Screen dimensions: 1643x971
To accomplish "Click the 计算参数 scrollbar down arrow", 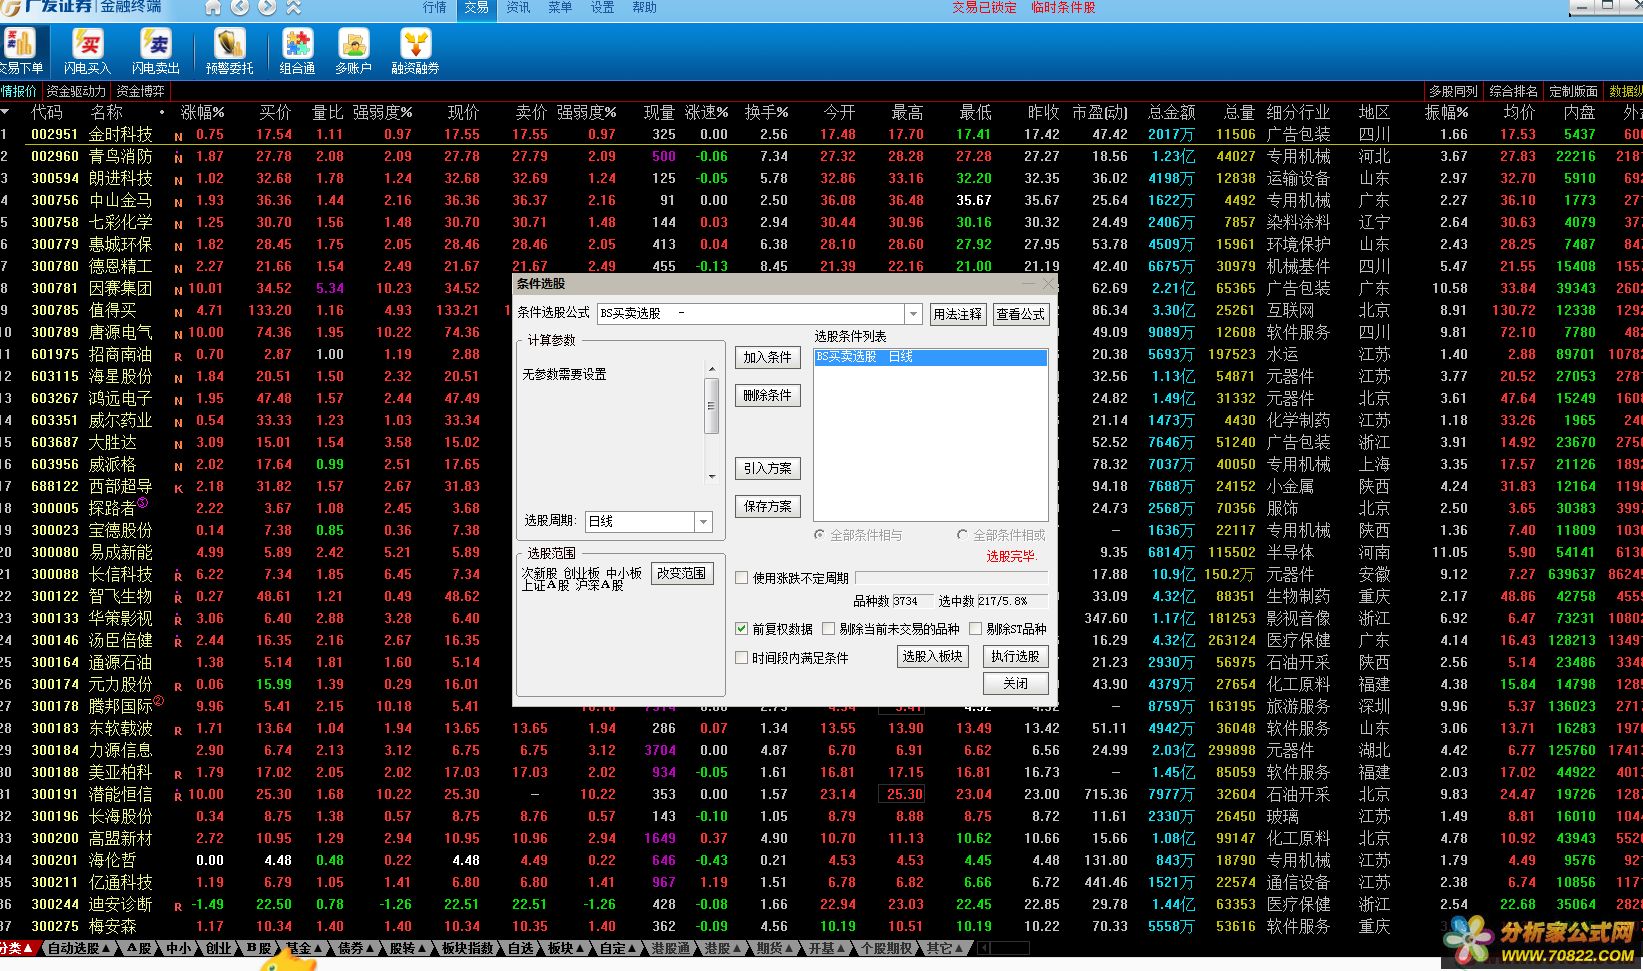I will [x=711, y=477].
